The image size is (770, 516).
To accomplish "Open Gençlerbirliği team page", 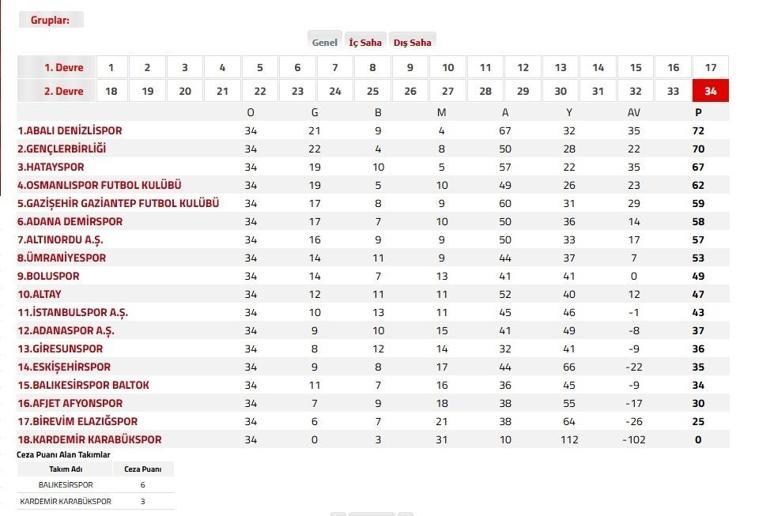I will tap(62, 149).
